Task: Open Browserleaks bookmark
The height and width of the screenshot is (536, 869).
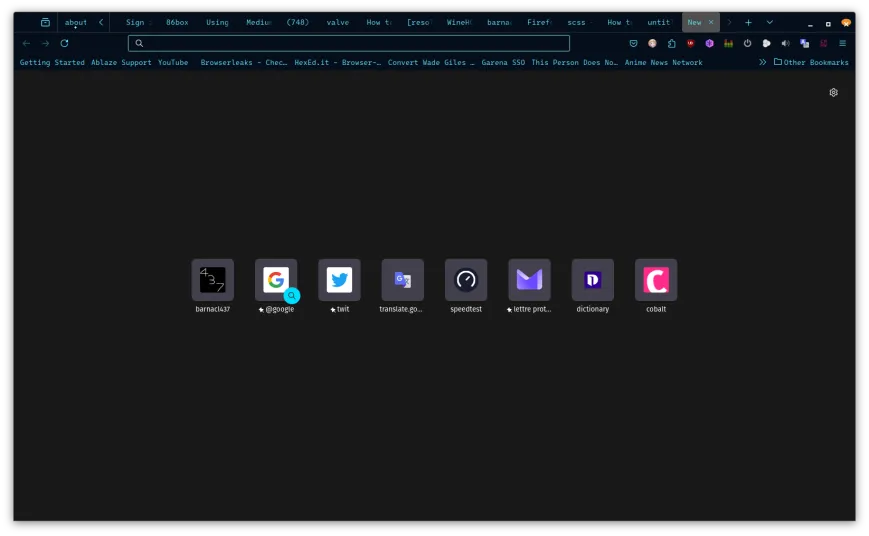Action: [244, 63]
